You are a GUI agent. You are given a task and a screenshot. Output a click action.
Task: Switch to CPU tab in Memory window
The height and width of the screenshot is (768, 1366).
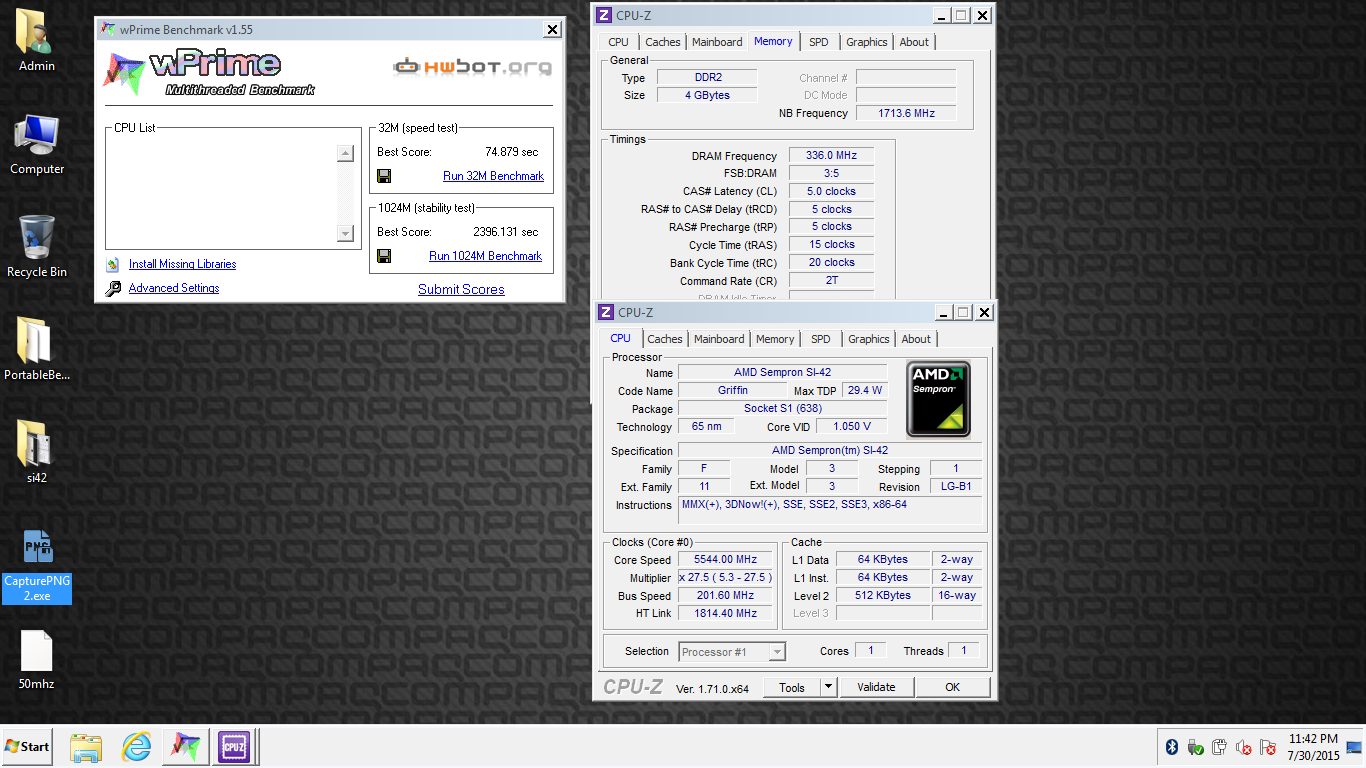(618, 42)
